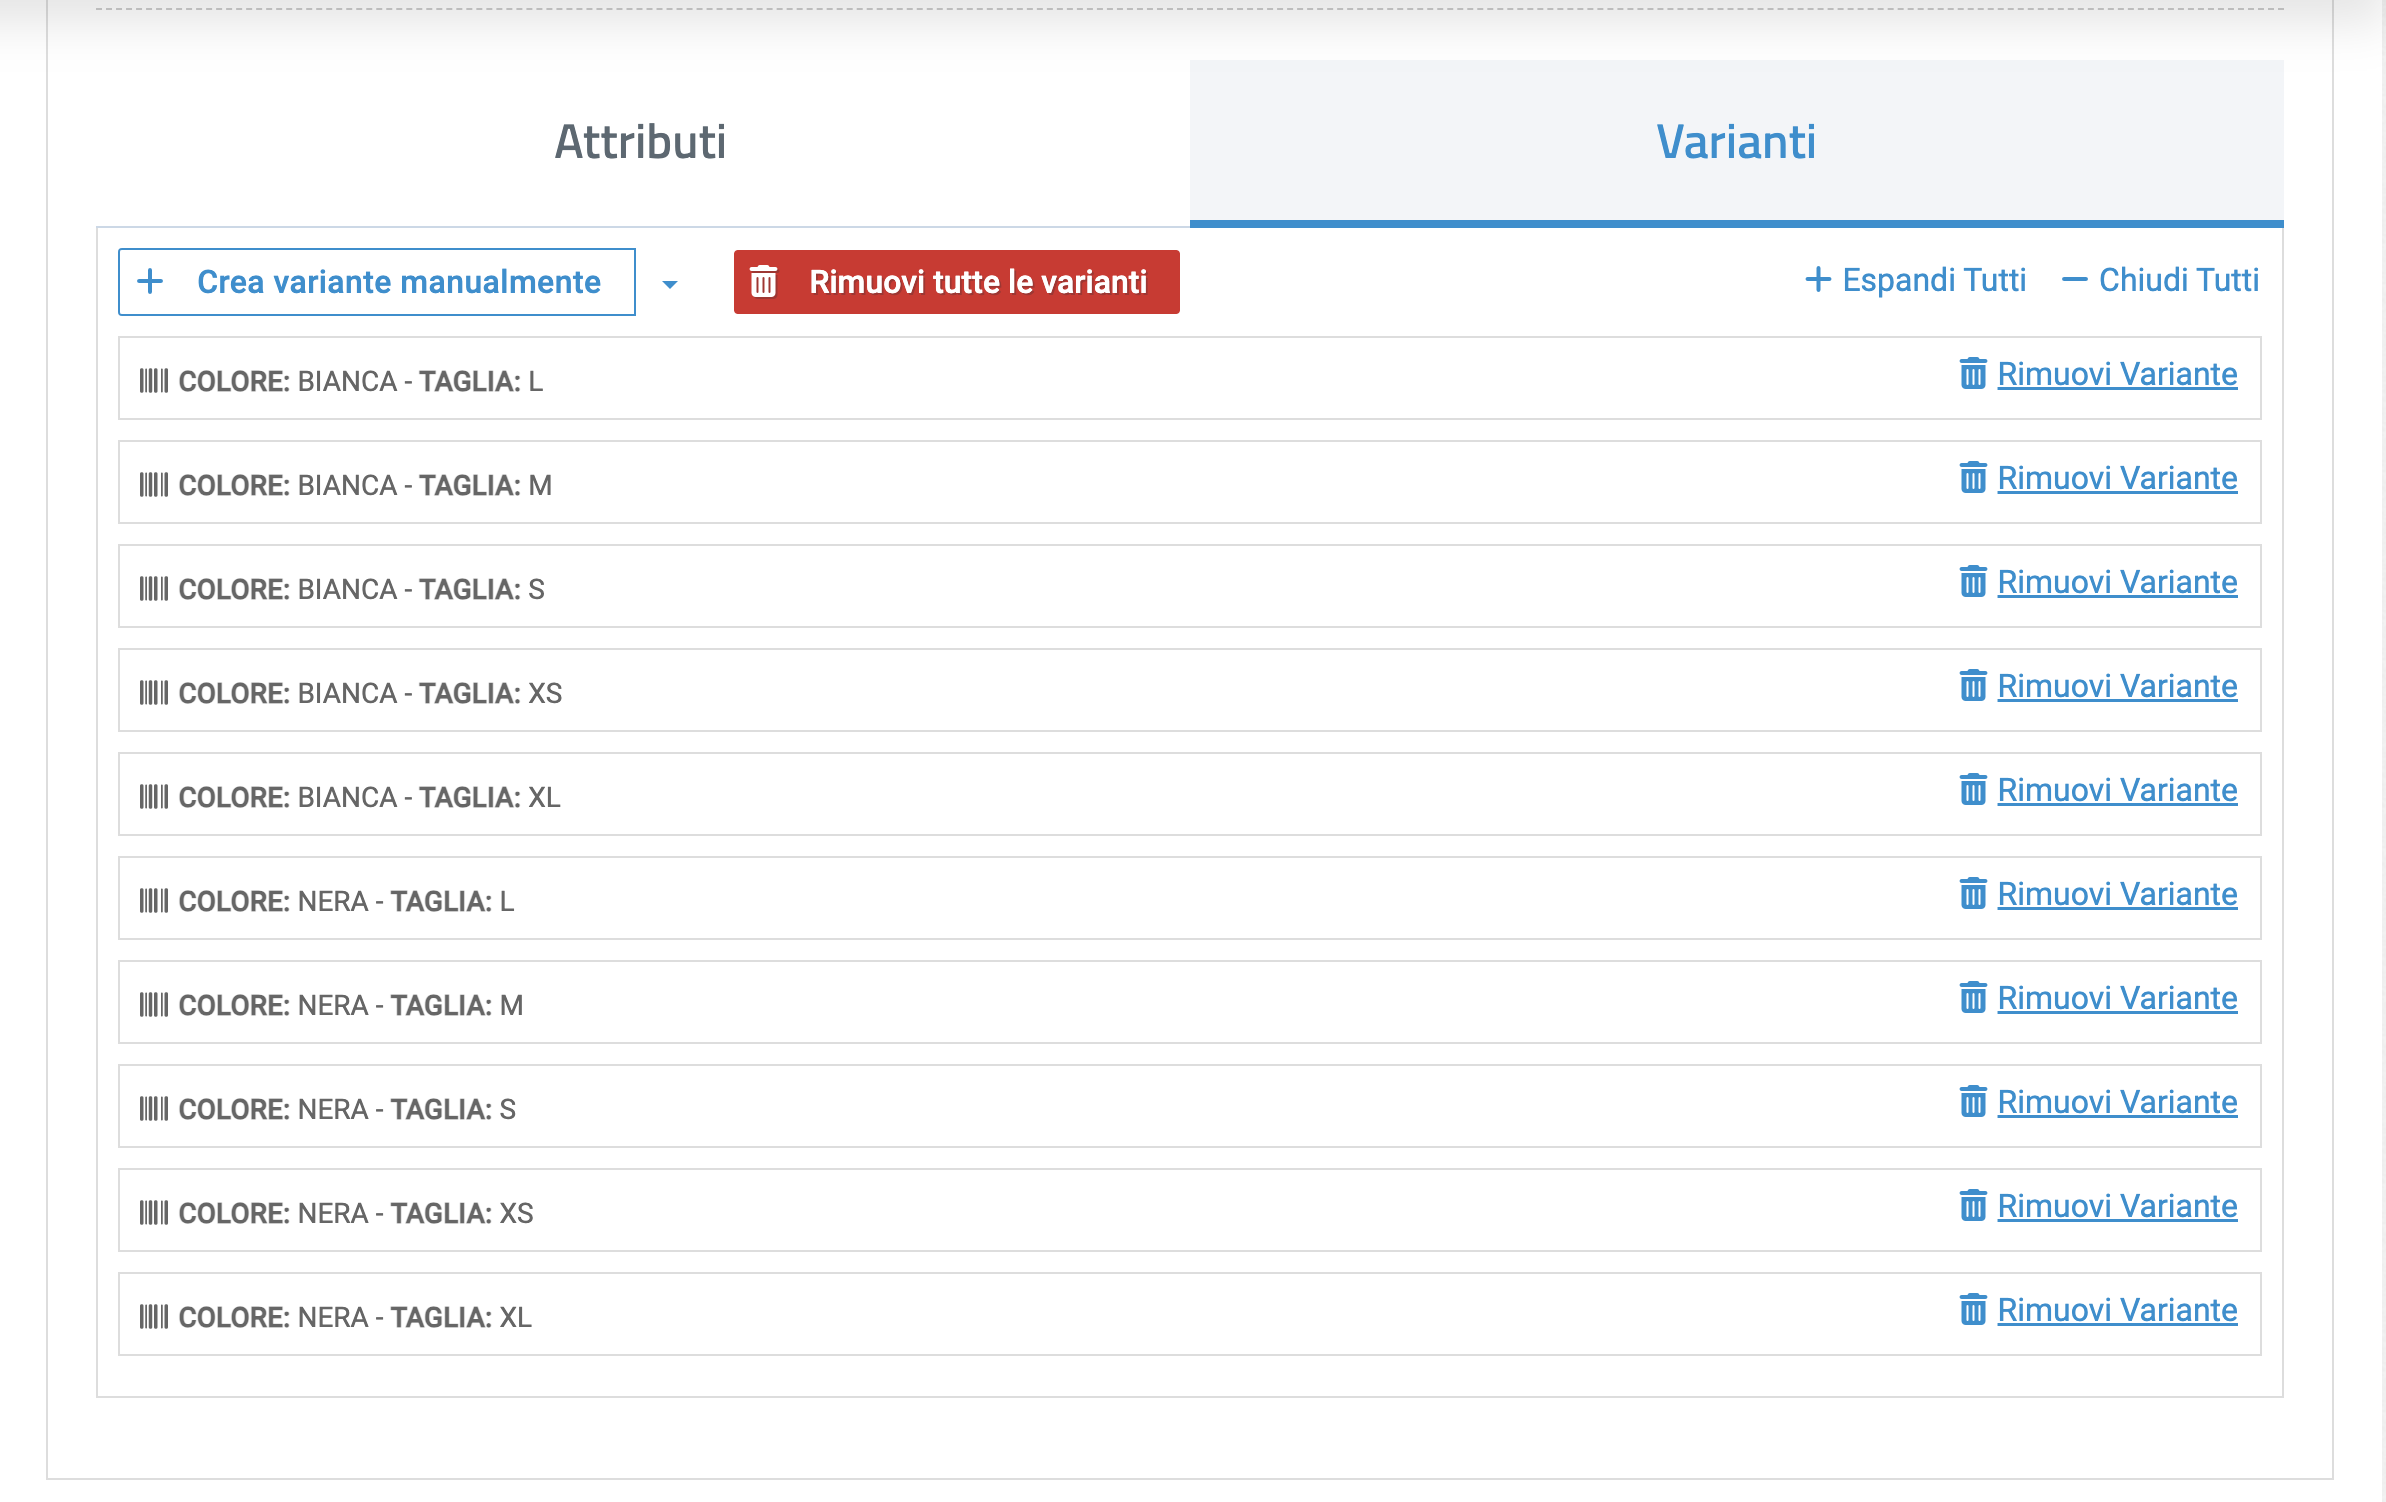Remove variant NERA TAGLIA S via Rimuovi Variante
This screenshot has height=1502, width=2386.
pyautogui.click(x=2117, y=1103)
